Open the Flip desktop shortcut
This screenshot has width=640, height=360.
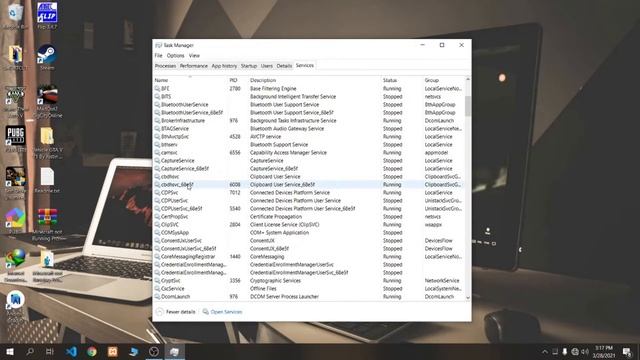pos(47,16)
